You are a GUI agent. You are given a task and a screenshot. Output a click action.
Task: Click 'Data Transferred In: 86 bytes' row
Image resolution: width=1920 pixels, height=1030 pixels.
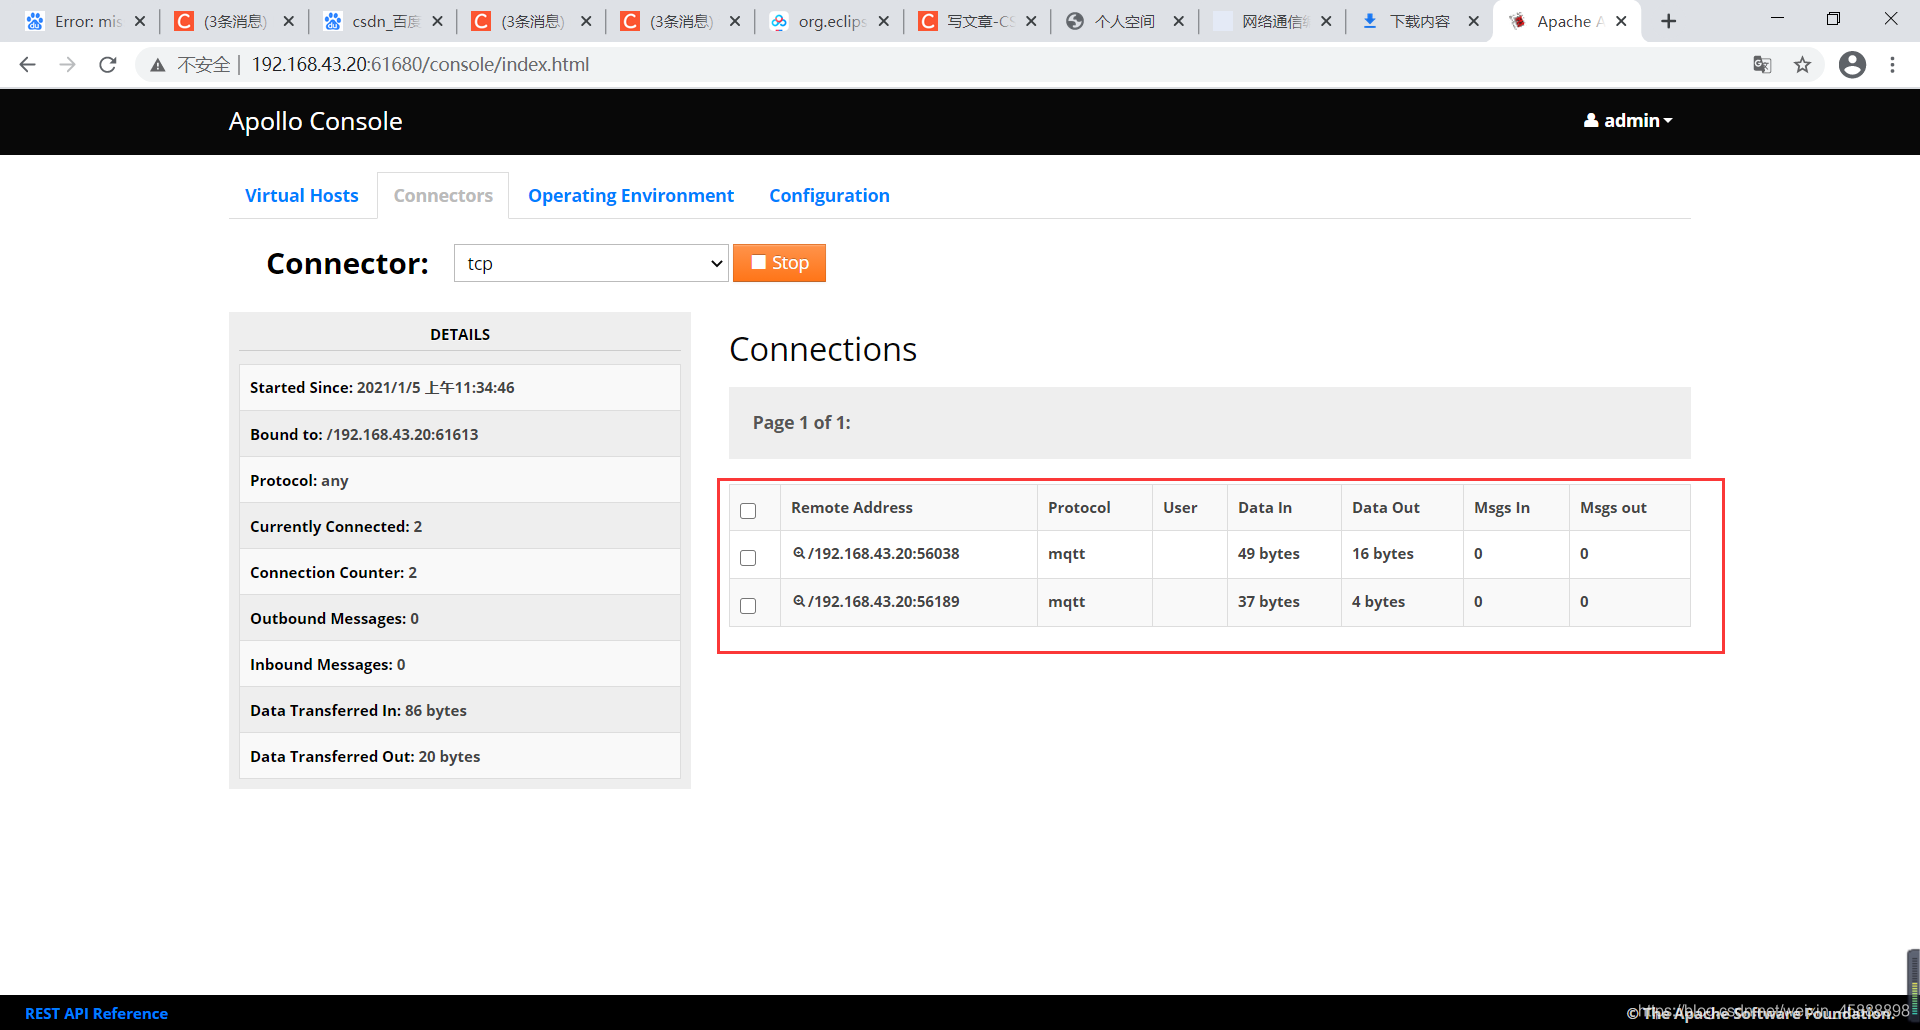tap(460, 710)
